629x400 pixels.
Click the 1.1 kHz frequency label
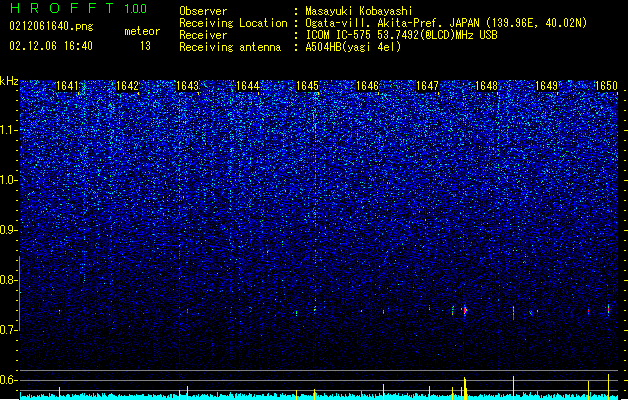tap(8, 130)
